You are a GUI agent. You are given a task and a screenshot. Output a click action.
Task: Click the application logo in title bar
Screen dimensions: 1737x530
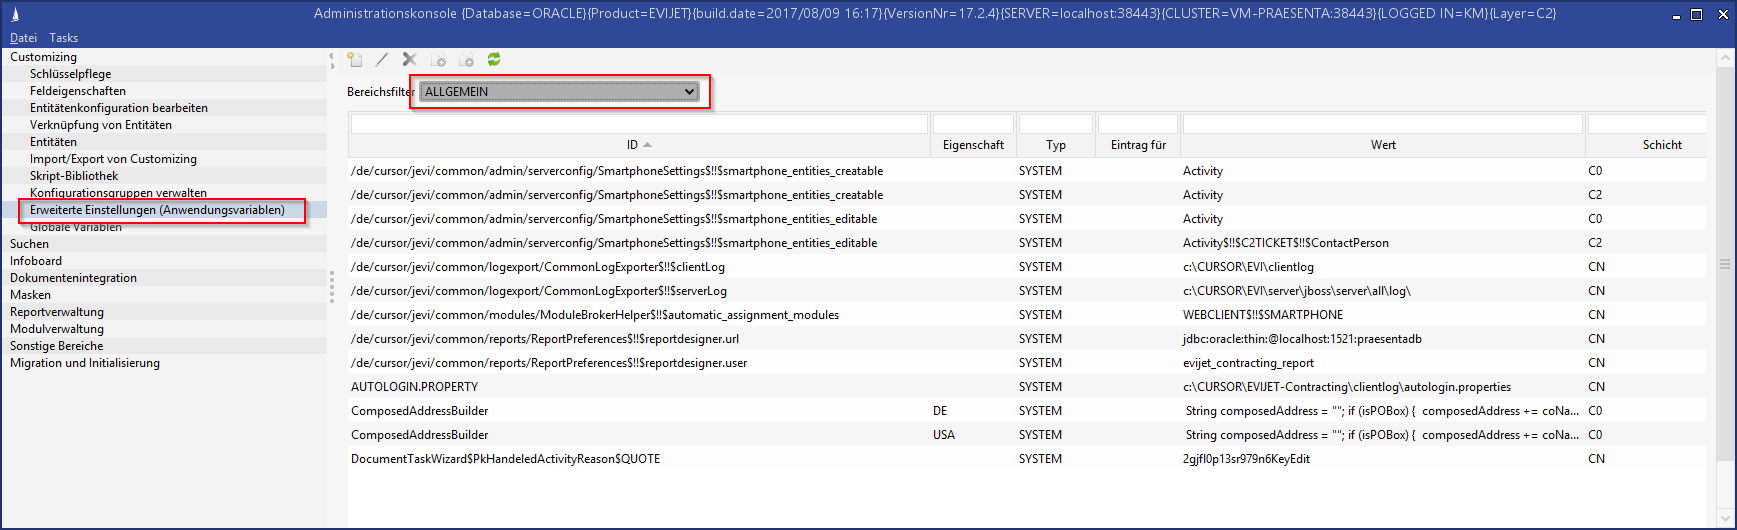[15, 14]
